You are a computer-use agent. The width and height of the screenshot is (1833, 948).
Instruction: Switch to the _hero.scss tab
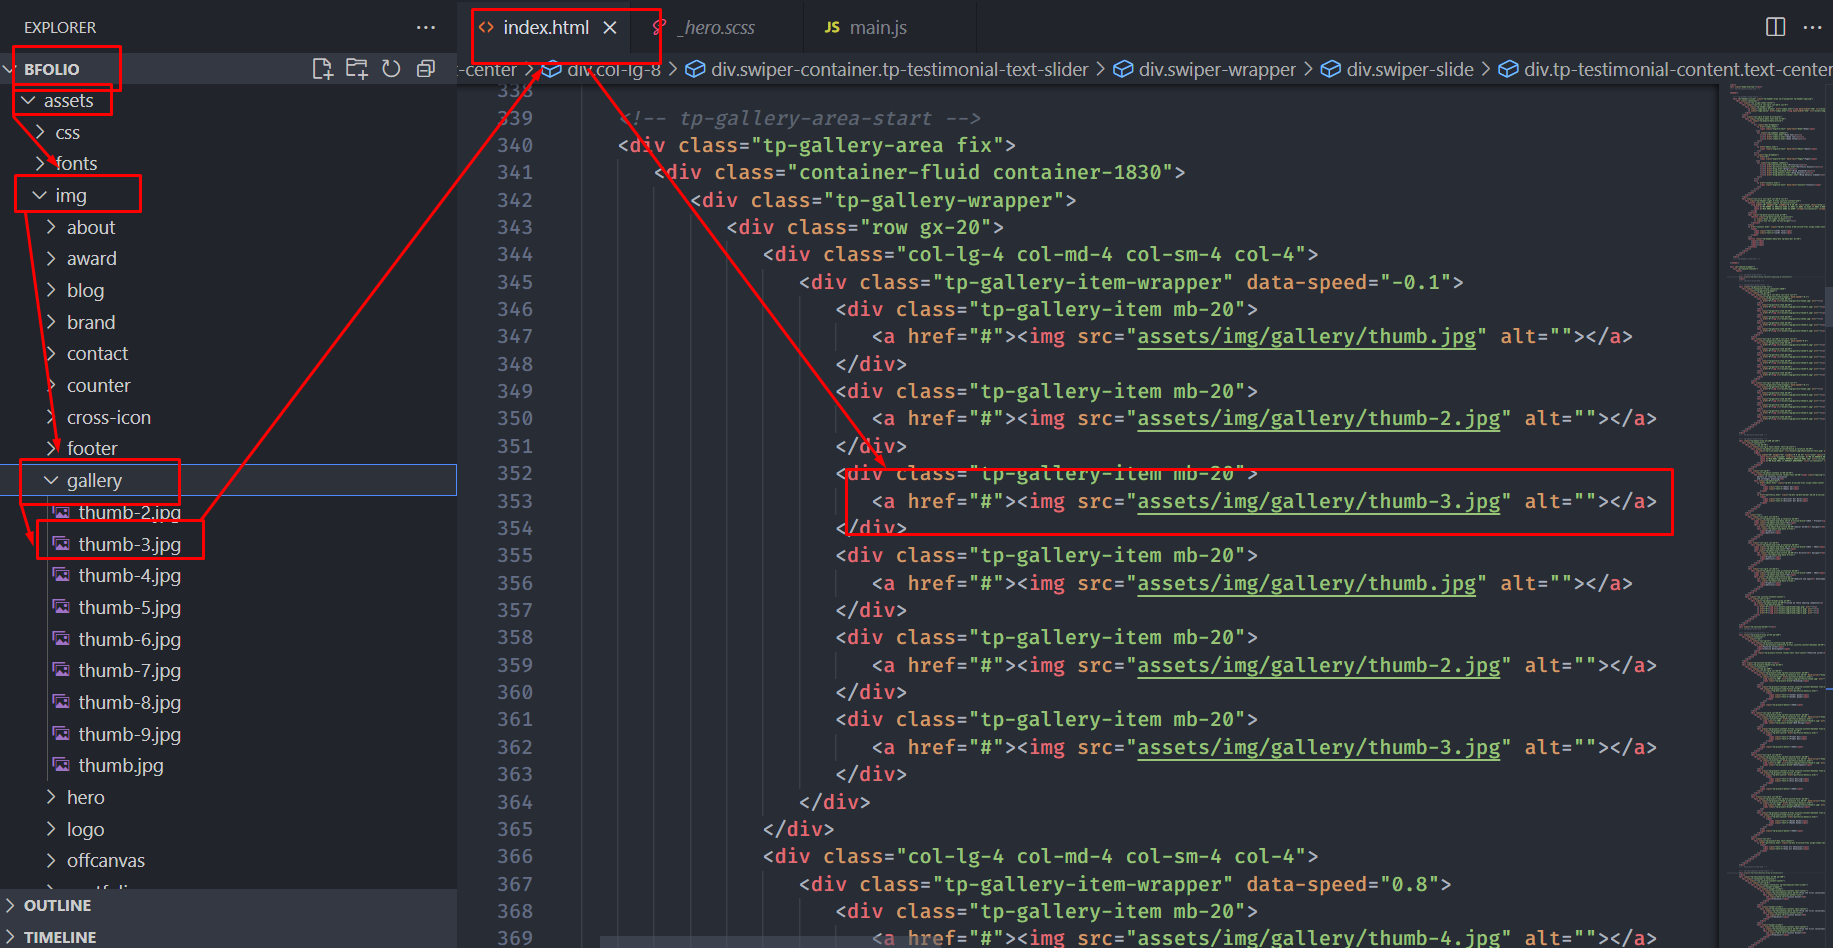[718, 28]
